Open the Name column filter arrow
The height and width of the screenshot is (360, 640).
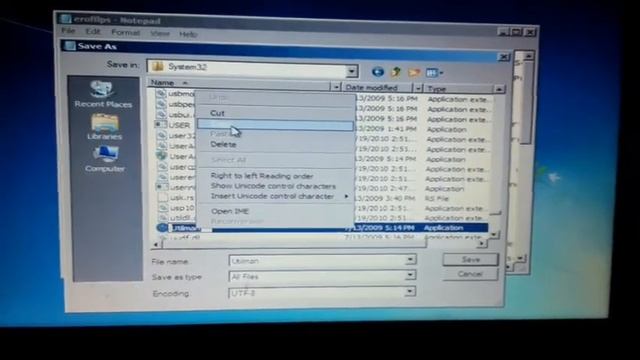336,87
